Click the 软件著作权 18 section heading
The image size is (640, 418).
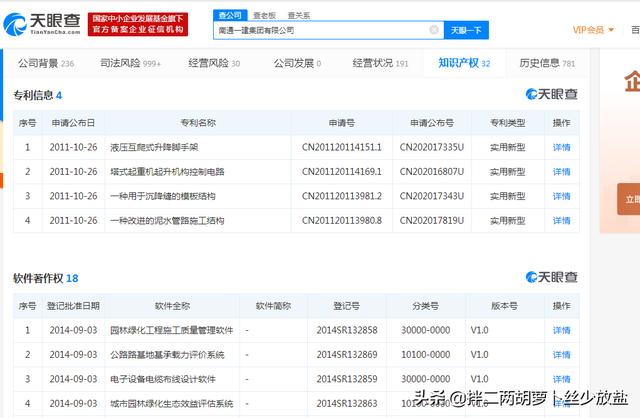click(46, 278)
